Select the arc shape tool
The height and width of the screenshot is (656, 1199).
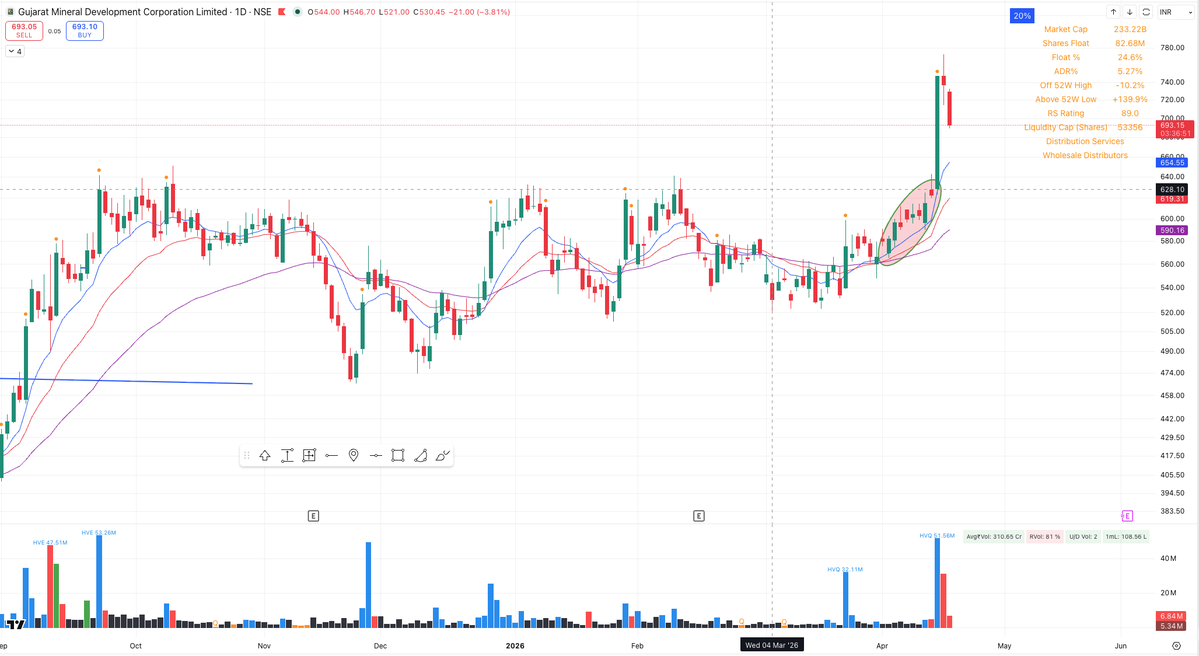tap(420, 456)
